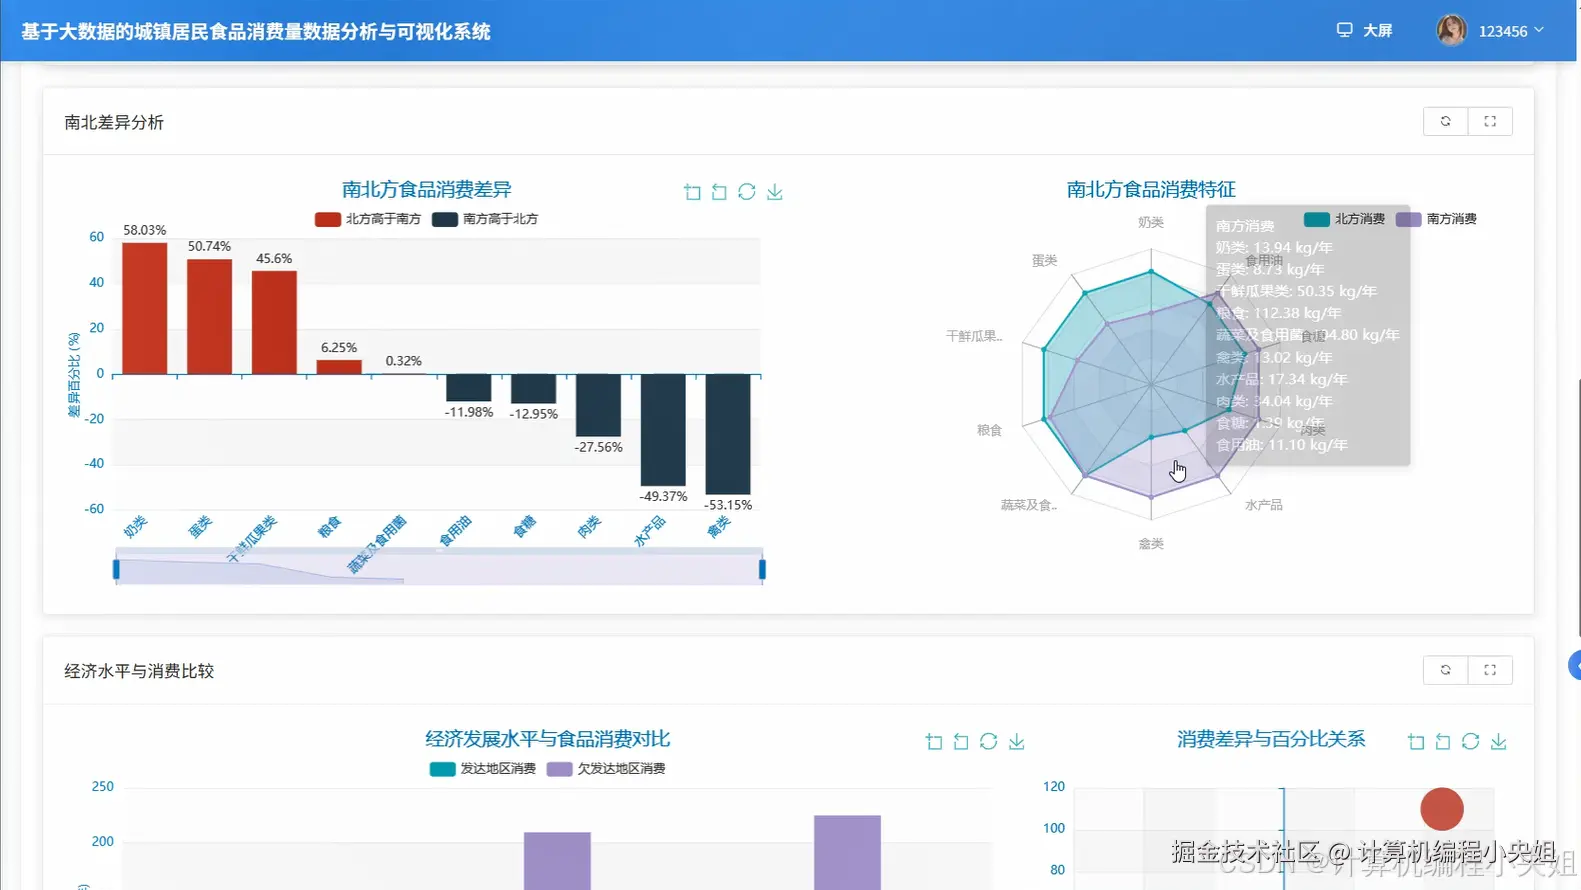Screen dimensions: 1581x890
Task: Click the -12.95% value label
Action: [x=534, y=414]
